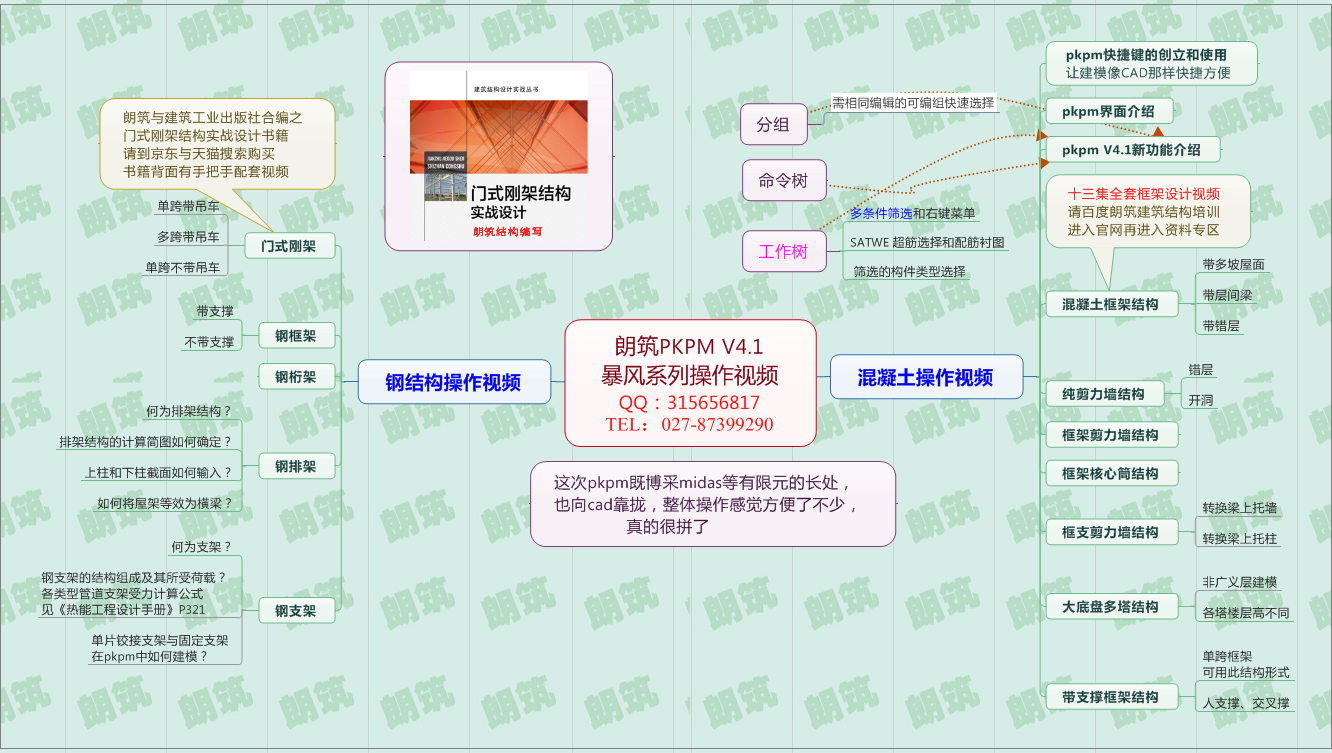Select 单片铰接支架与固定支架 subtopic
This screenshot has height=753, width=1332.
(x=160, y=648)
